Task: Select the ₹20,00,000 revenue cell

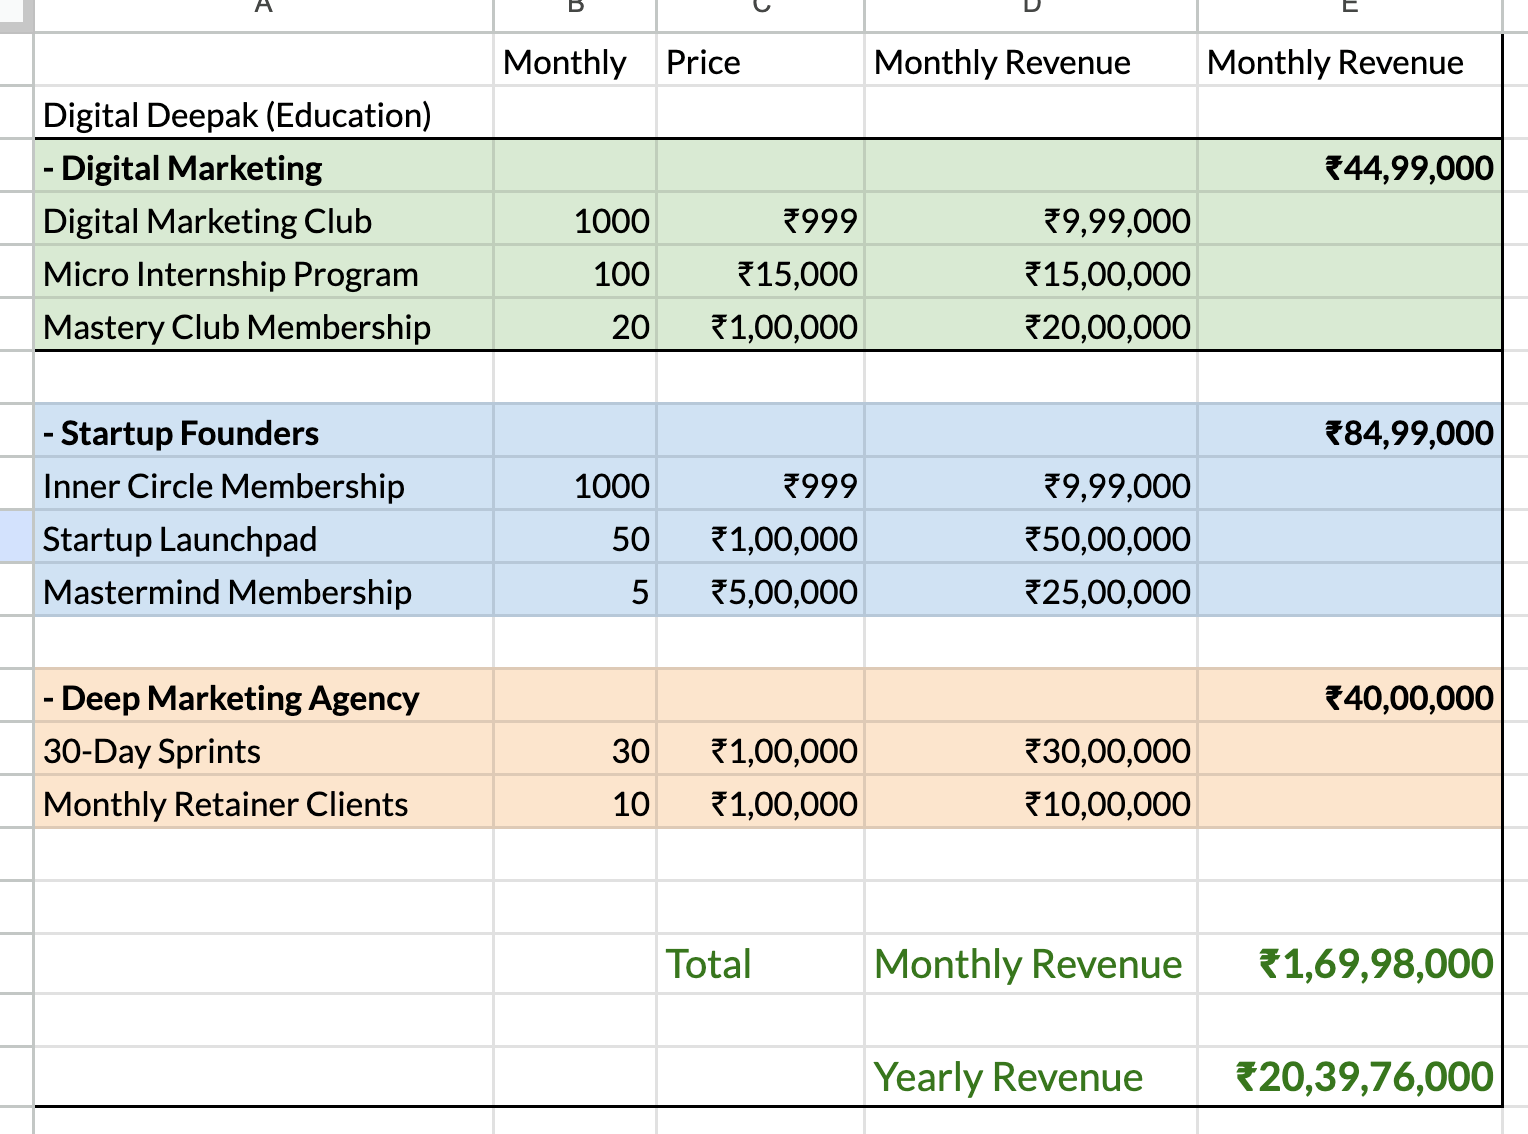Action: pyautogui.click(x=1031, y=326)
